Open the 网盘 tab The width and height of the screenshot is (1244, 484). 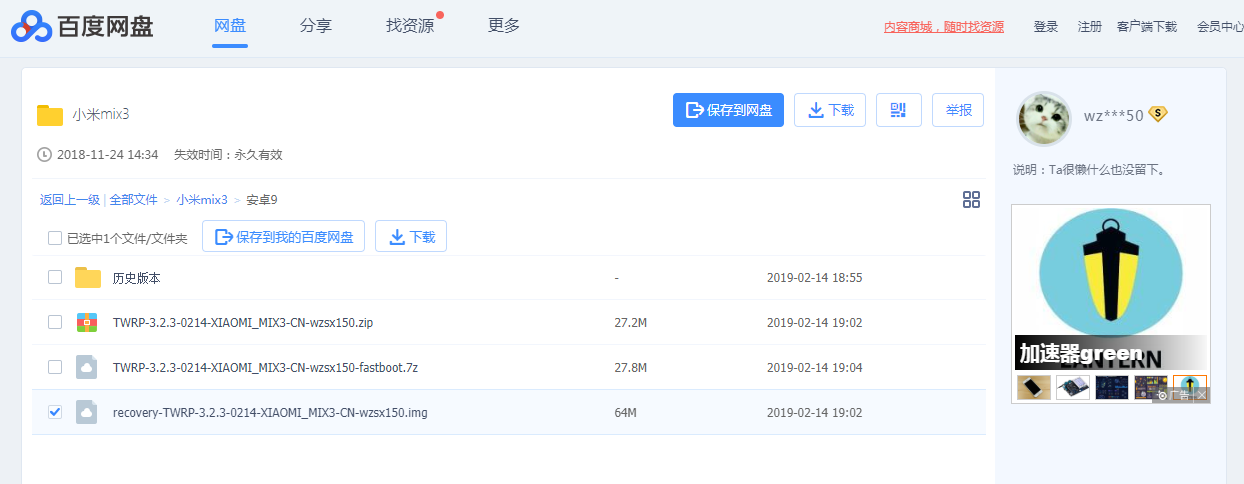click(230, 26)
